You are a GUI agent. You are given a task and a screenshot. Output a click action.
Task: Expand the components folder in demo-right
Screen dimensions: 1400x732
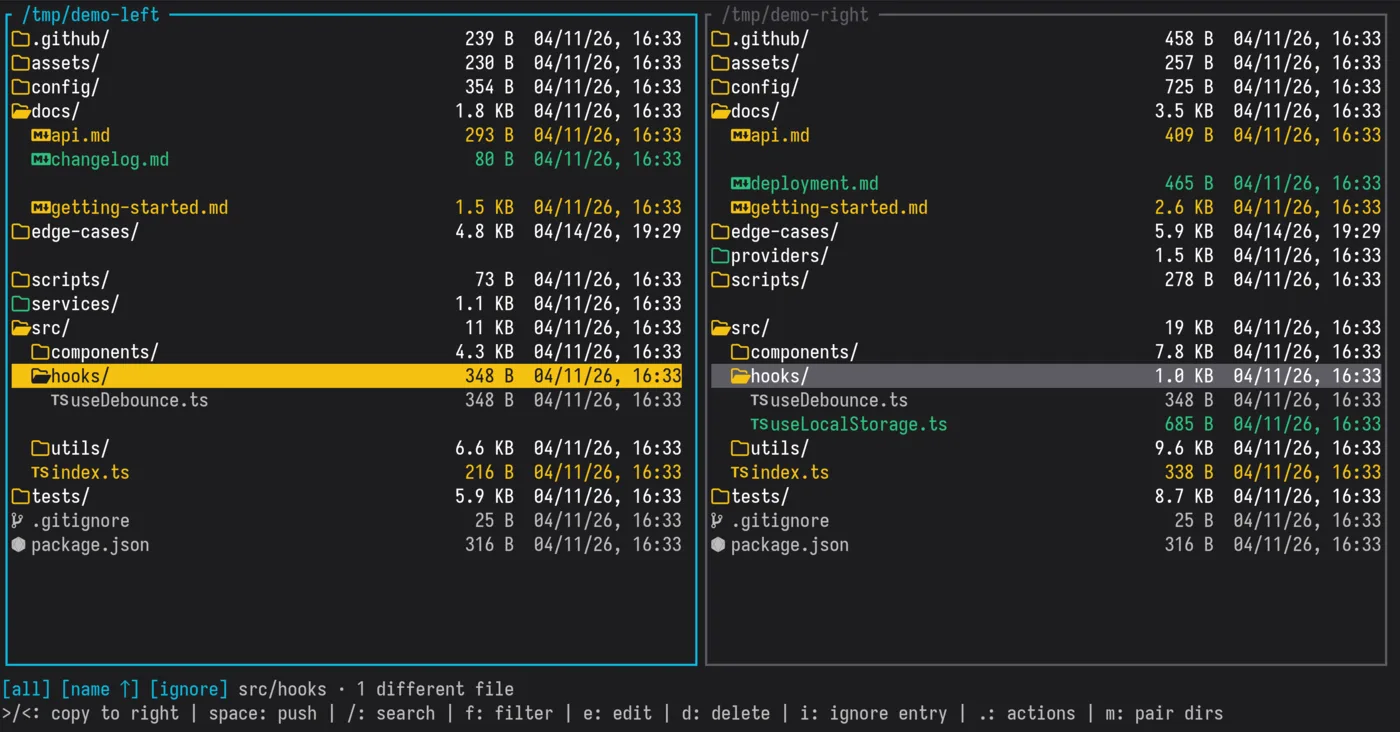coord(740,352)
